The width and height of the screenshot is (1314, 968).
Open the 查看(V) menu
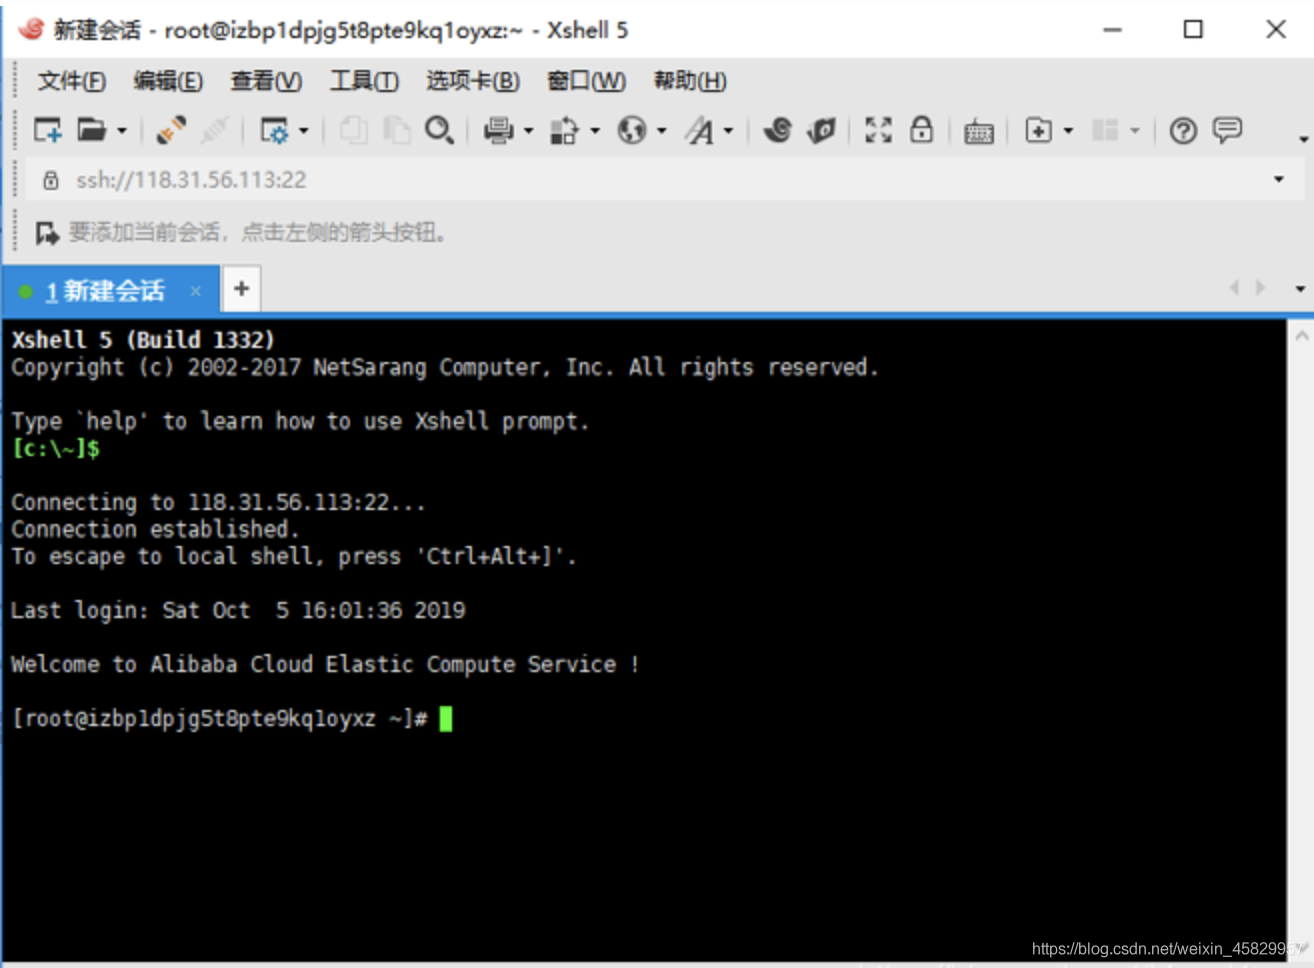266,81
